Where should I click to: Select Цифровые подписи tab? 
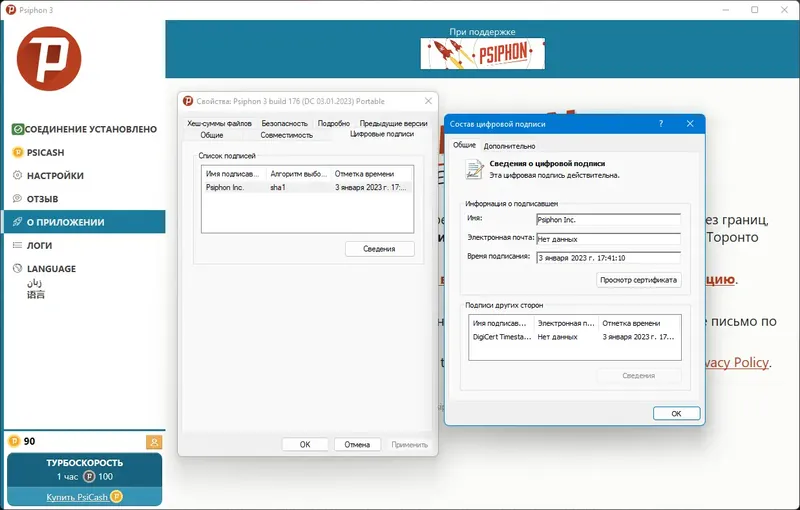382,134
